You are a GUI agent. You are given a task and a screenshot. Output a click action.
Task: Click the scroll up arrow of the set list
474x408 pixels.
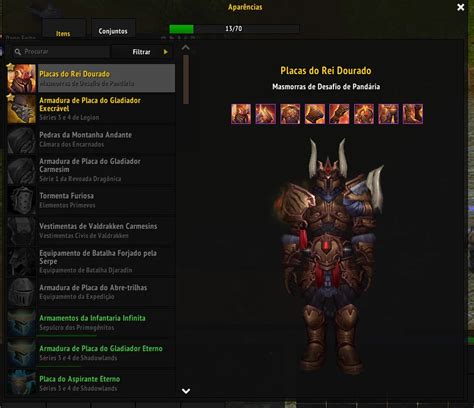click(186, 48)
